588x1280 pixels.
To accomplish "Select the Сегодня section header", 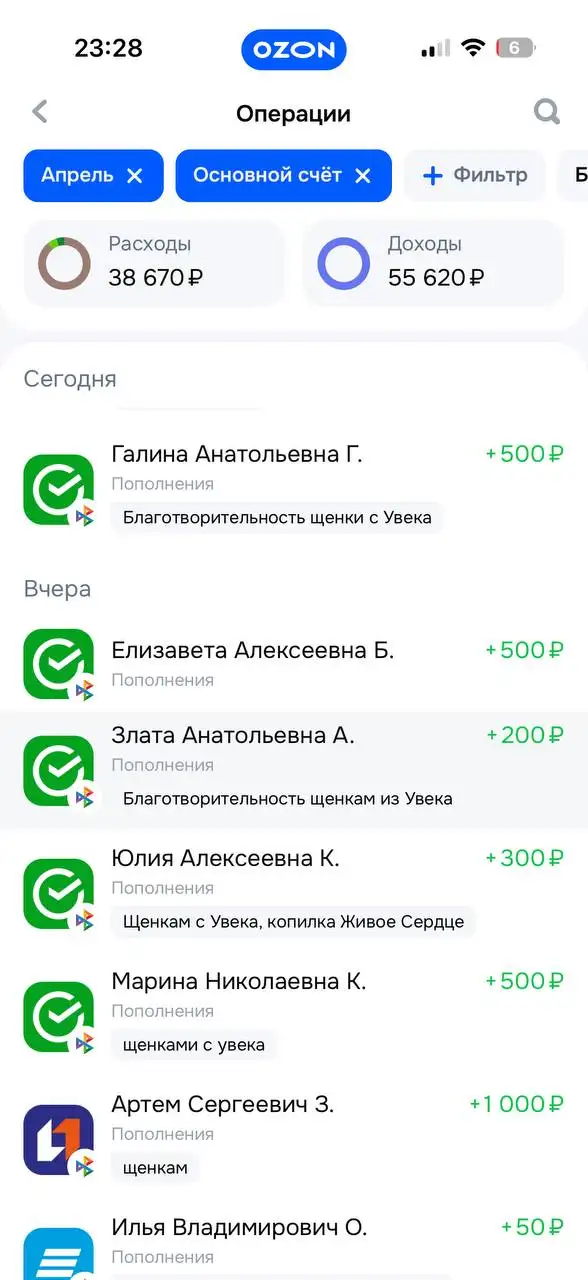I will tap(69, 379).
